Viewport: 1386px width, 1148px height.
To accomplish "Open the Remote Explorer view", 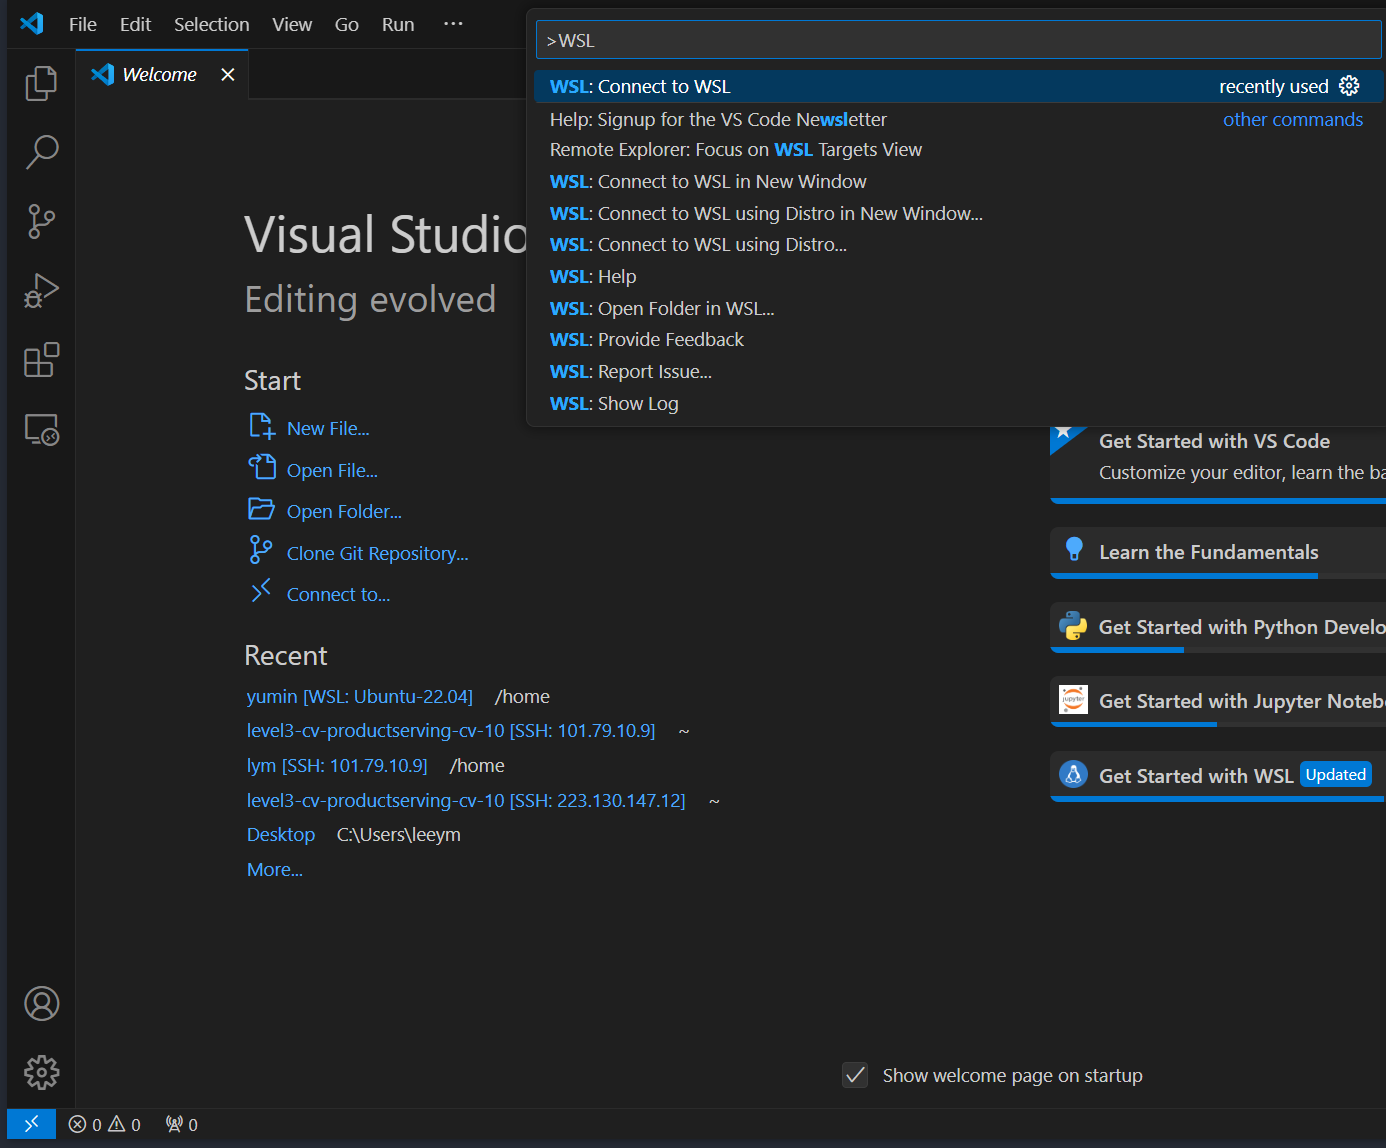I will 41,429.
